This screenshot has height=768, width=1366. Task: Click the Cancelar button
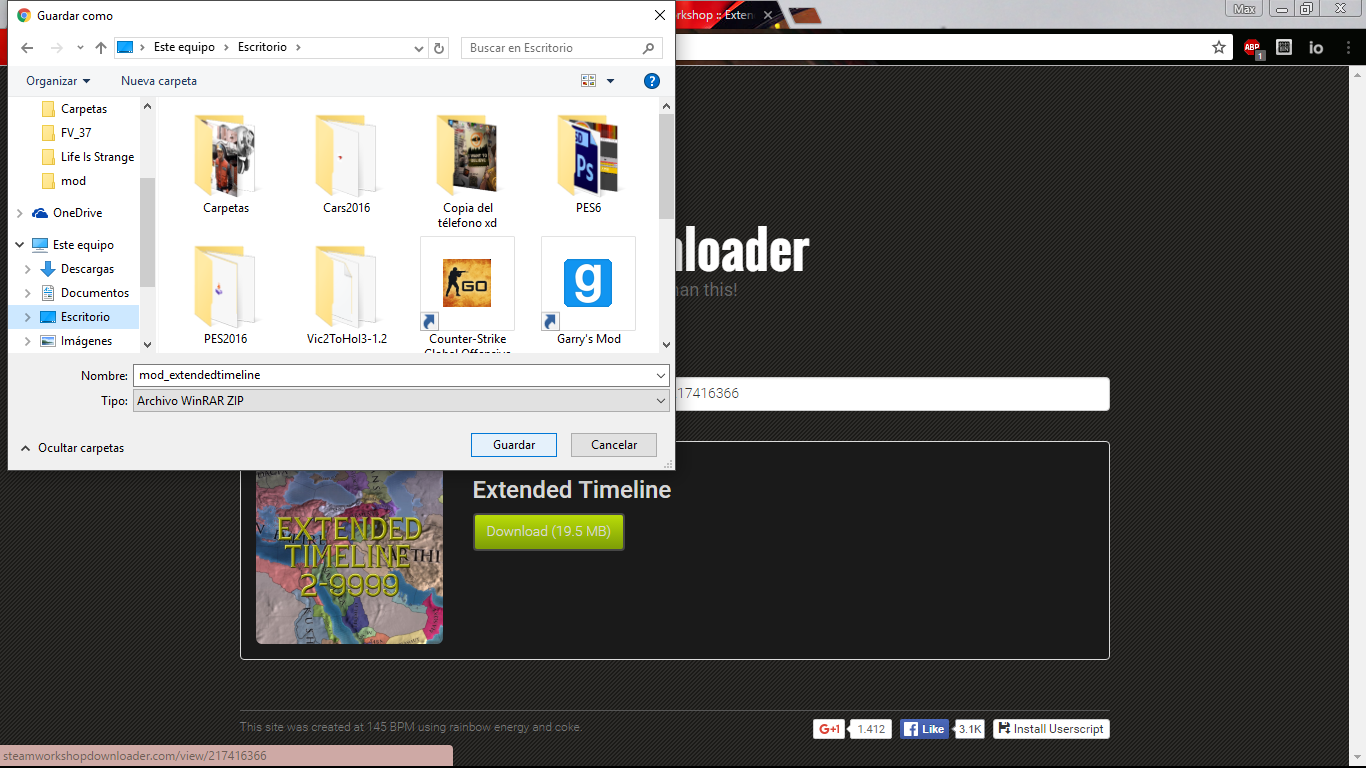(x=614, y=445)
